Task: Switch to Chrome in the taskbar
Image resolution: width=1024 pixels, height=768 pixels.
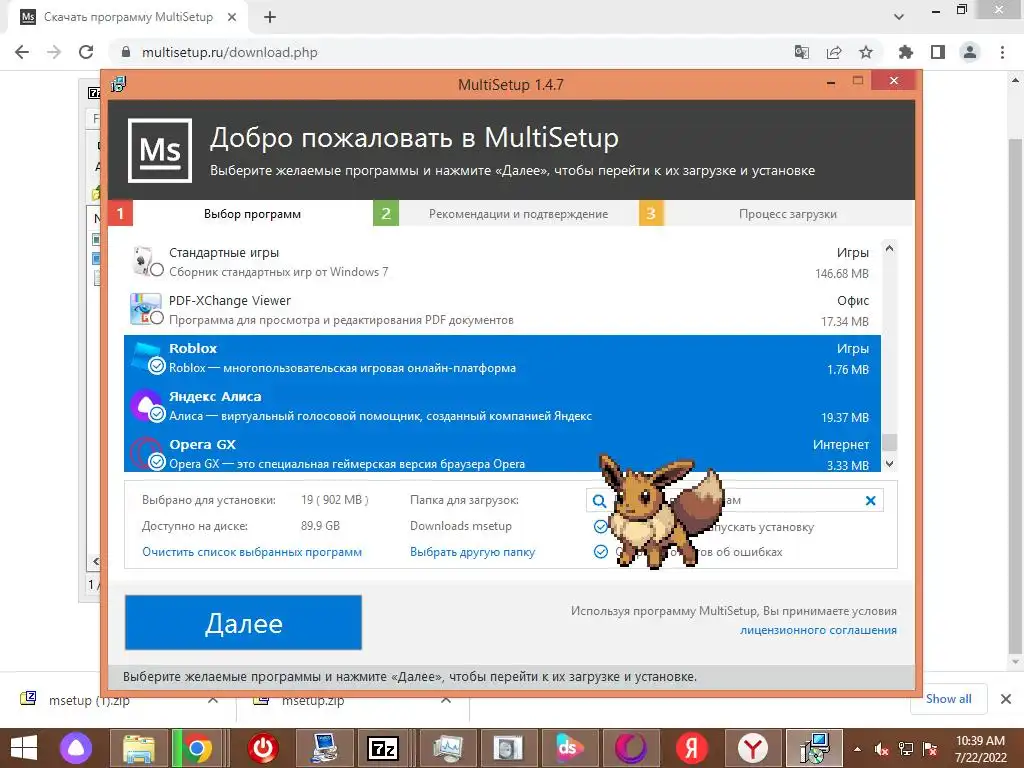Action: click(197, 748)
